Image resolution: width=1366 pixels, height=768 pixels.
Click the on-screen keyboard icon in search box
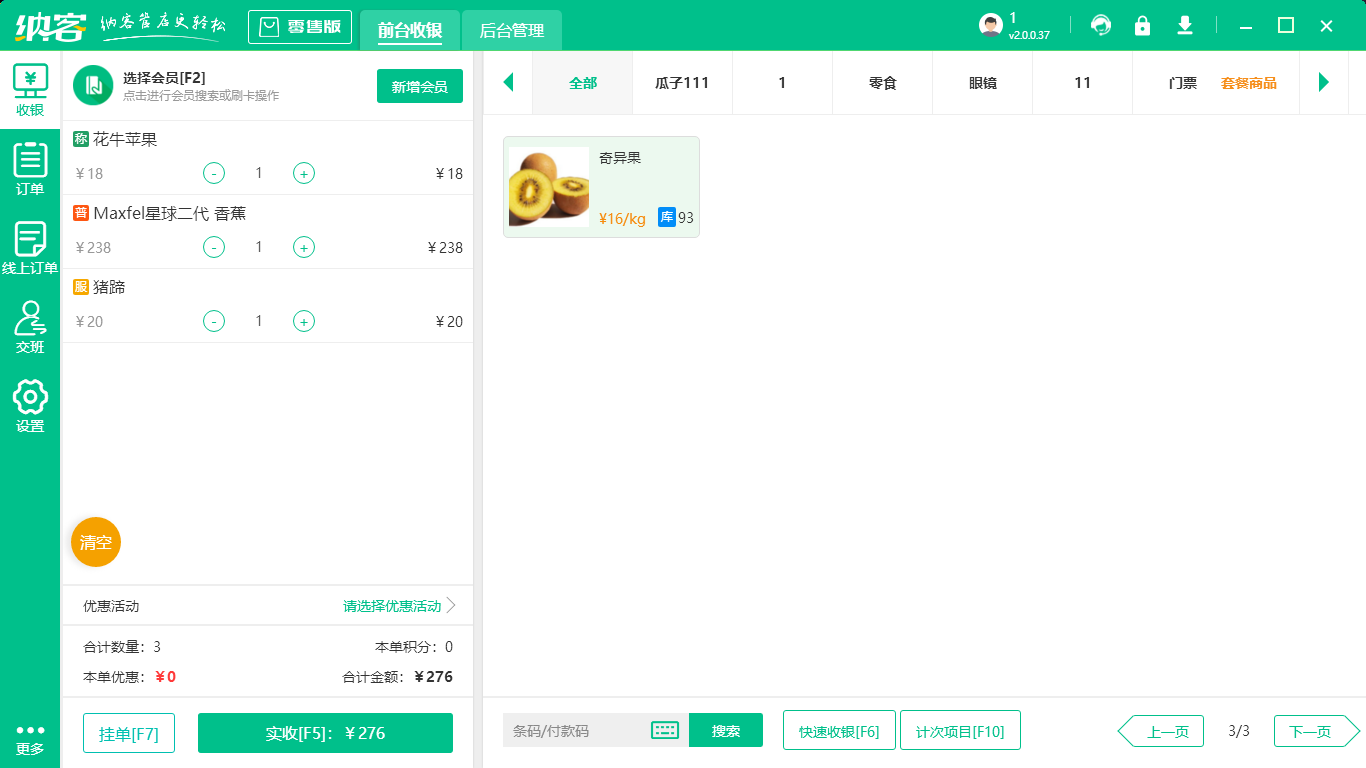[x=665, y=730]
